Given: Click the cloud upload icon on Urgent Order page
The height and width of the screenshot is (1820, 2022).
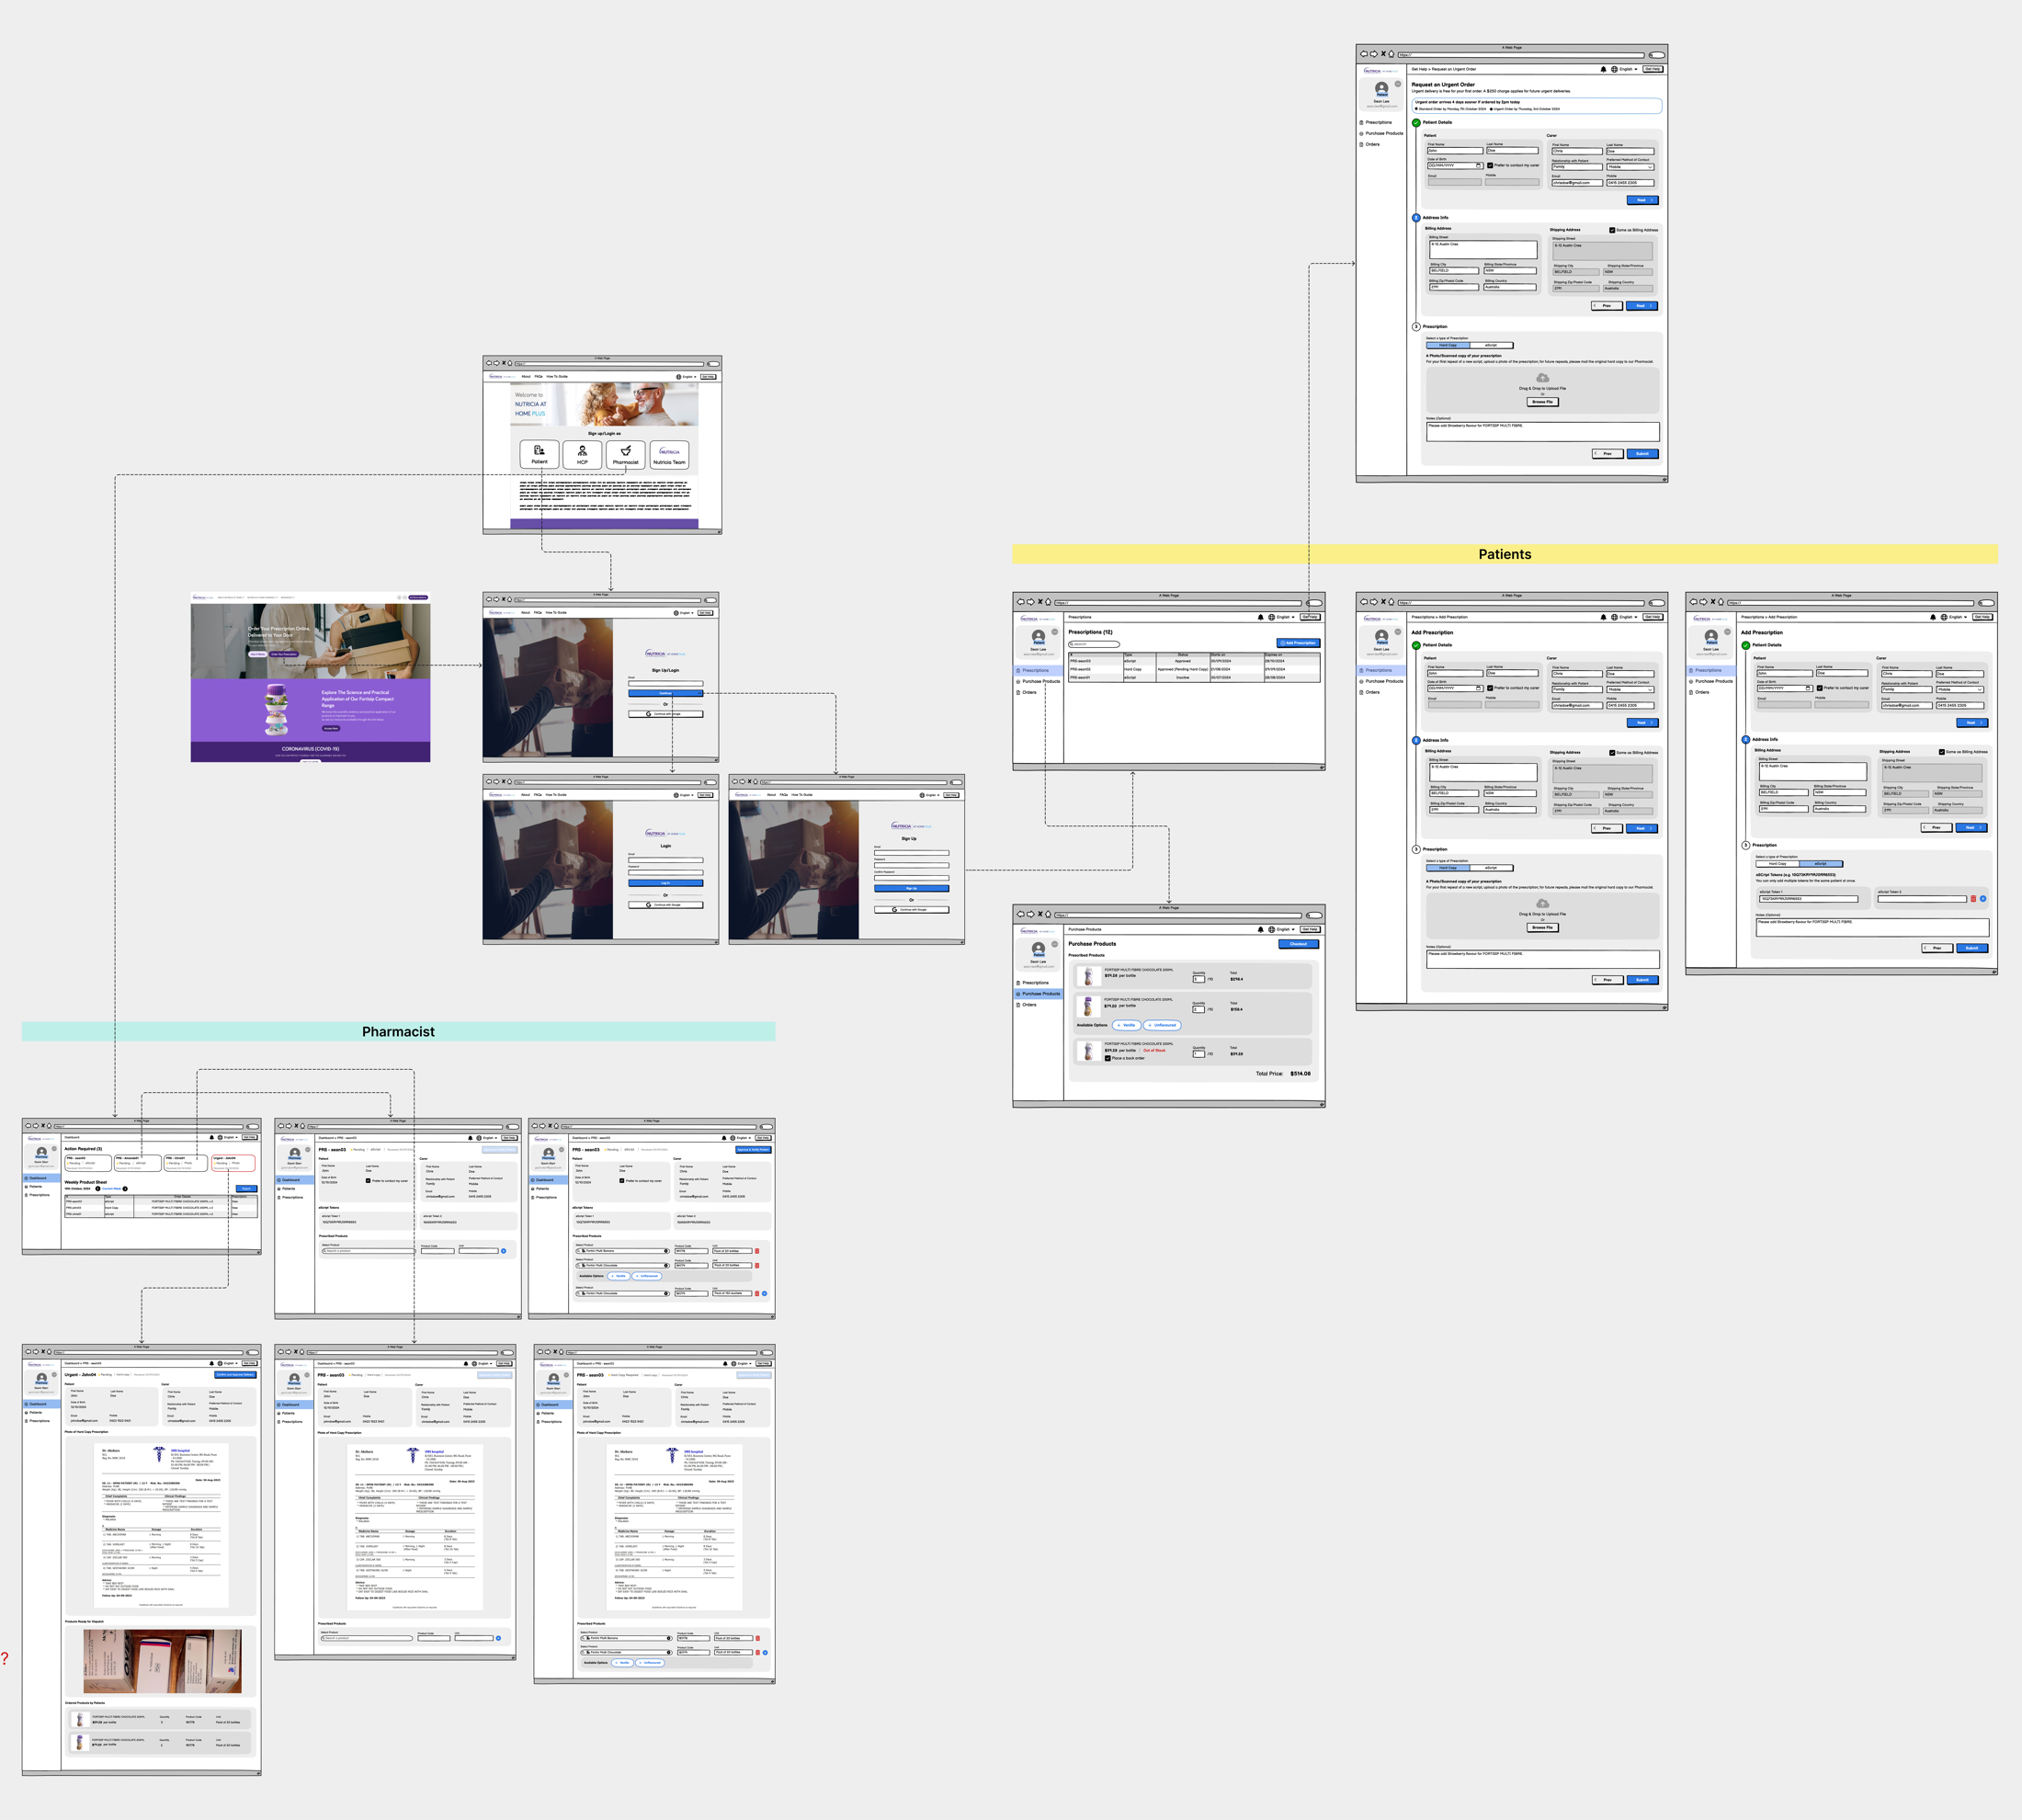Looking at the screenshot, I should point(1542,378).
